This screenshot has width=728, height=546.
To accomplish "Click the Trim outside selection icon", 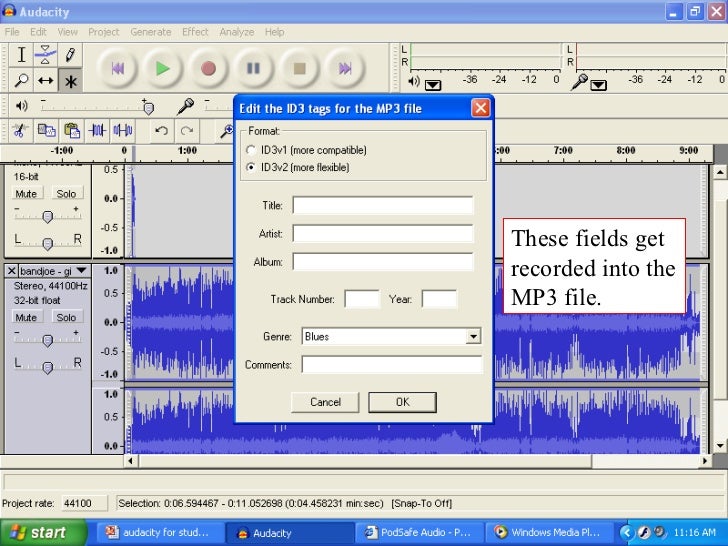I will pyautogui.click(x=98, y=130).
